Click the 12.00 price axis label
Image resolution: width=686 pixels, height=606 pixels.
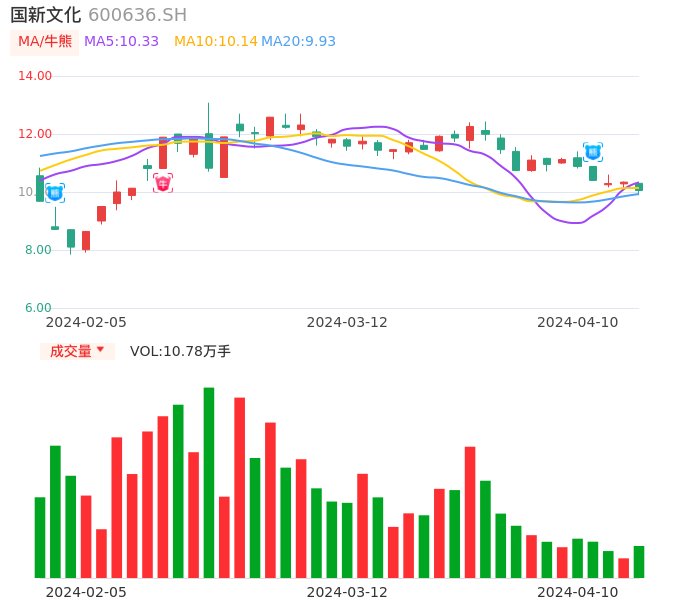point(35,134)
